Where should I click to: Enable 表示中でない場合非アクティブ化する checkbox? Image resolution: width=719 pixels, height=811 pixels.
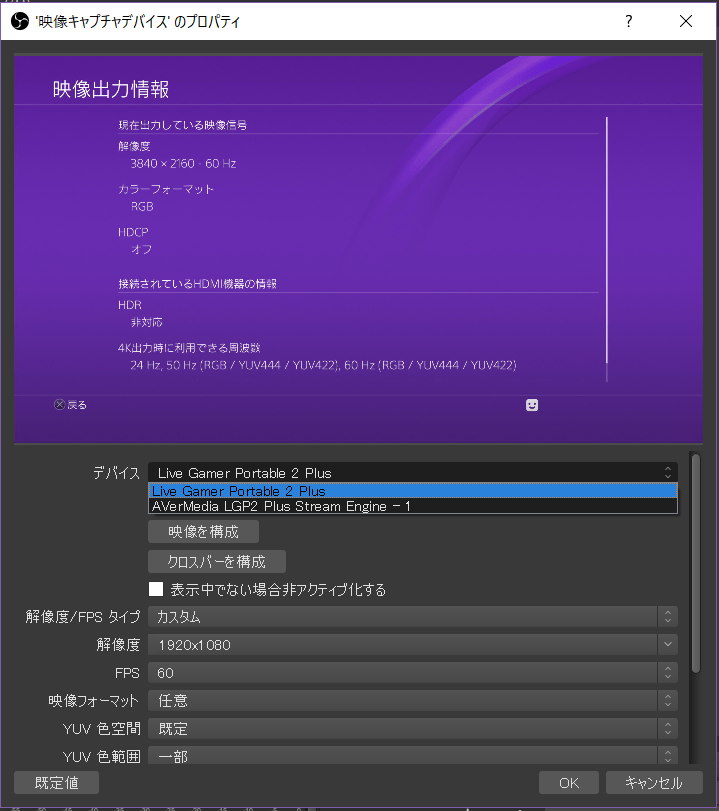click(x=156, y=589)
